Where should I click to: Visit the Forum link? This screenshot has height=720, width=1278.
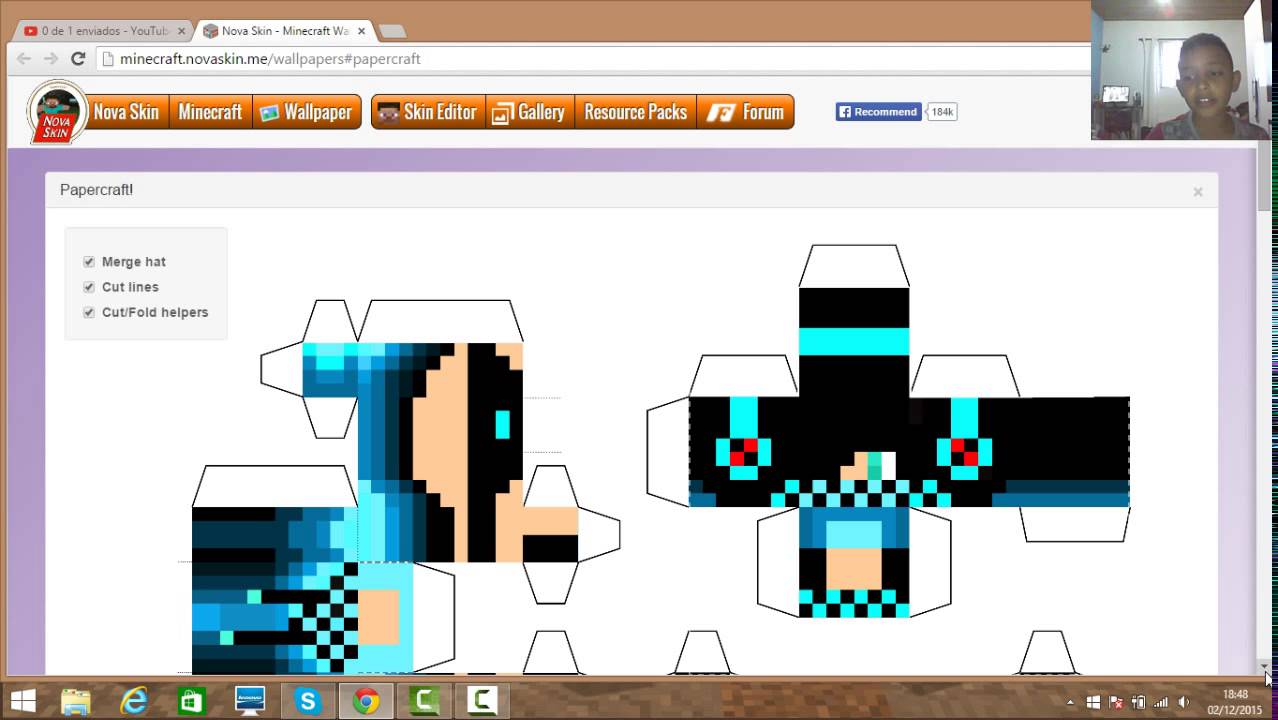point(746,112)
